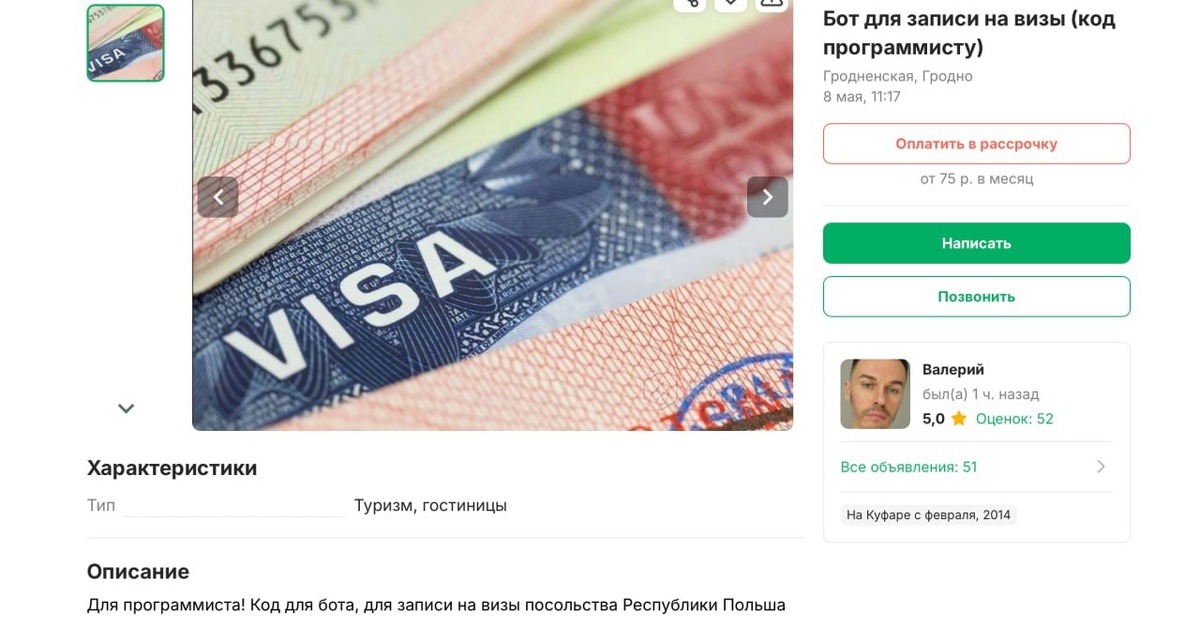Click the green 'Написать' button

[976, 243]
